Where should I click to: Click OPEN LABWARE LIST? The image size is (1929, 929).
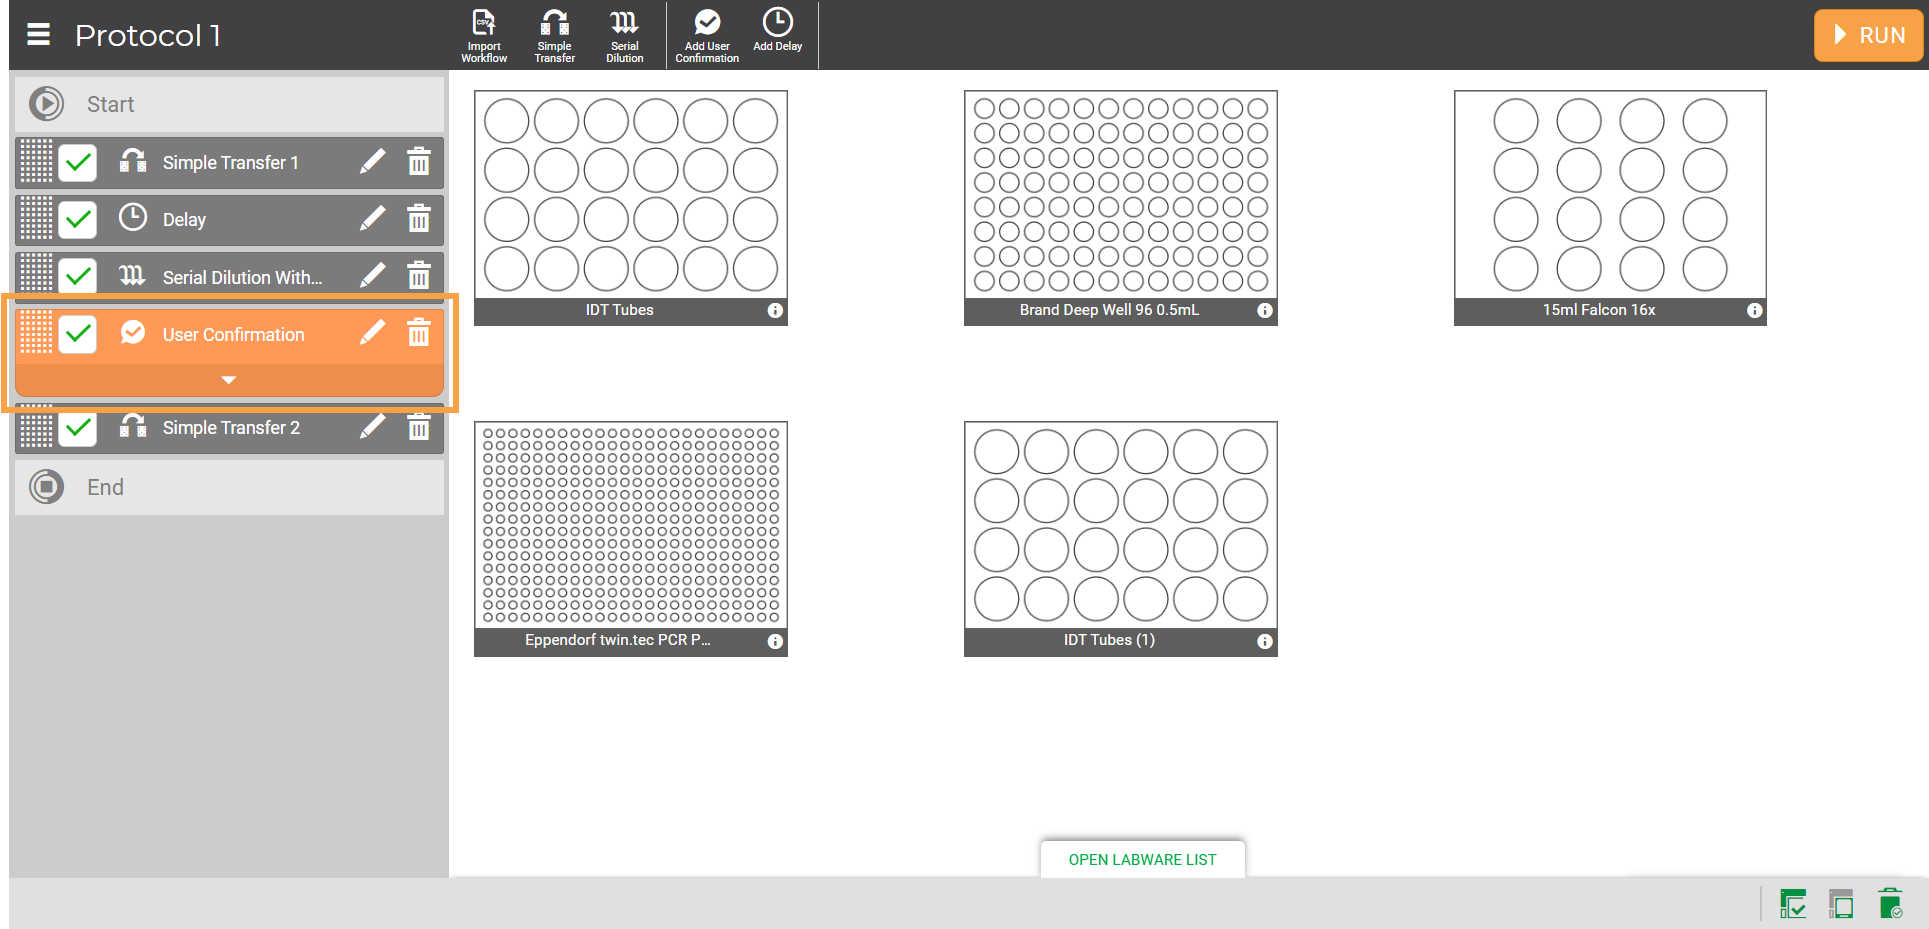tap(1142, 860)
